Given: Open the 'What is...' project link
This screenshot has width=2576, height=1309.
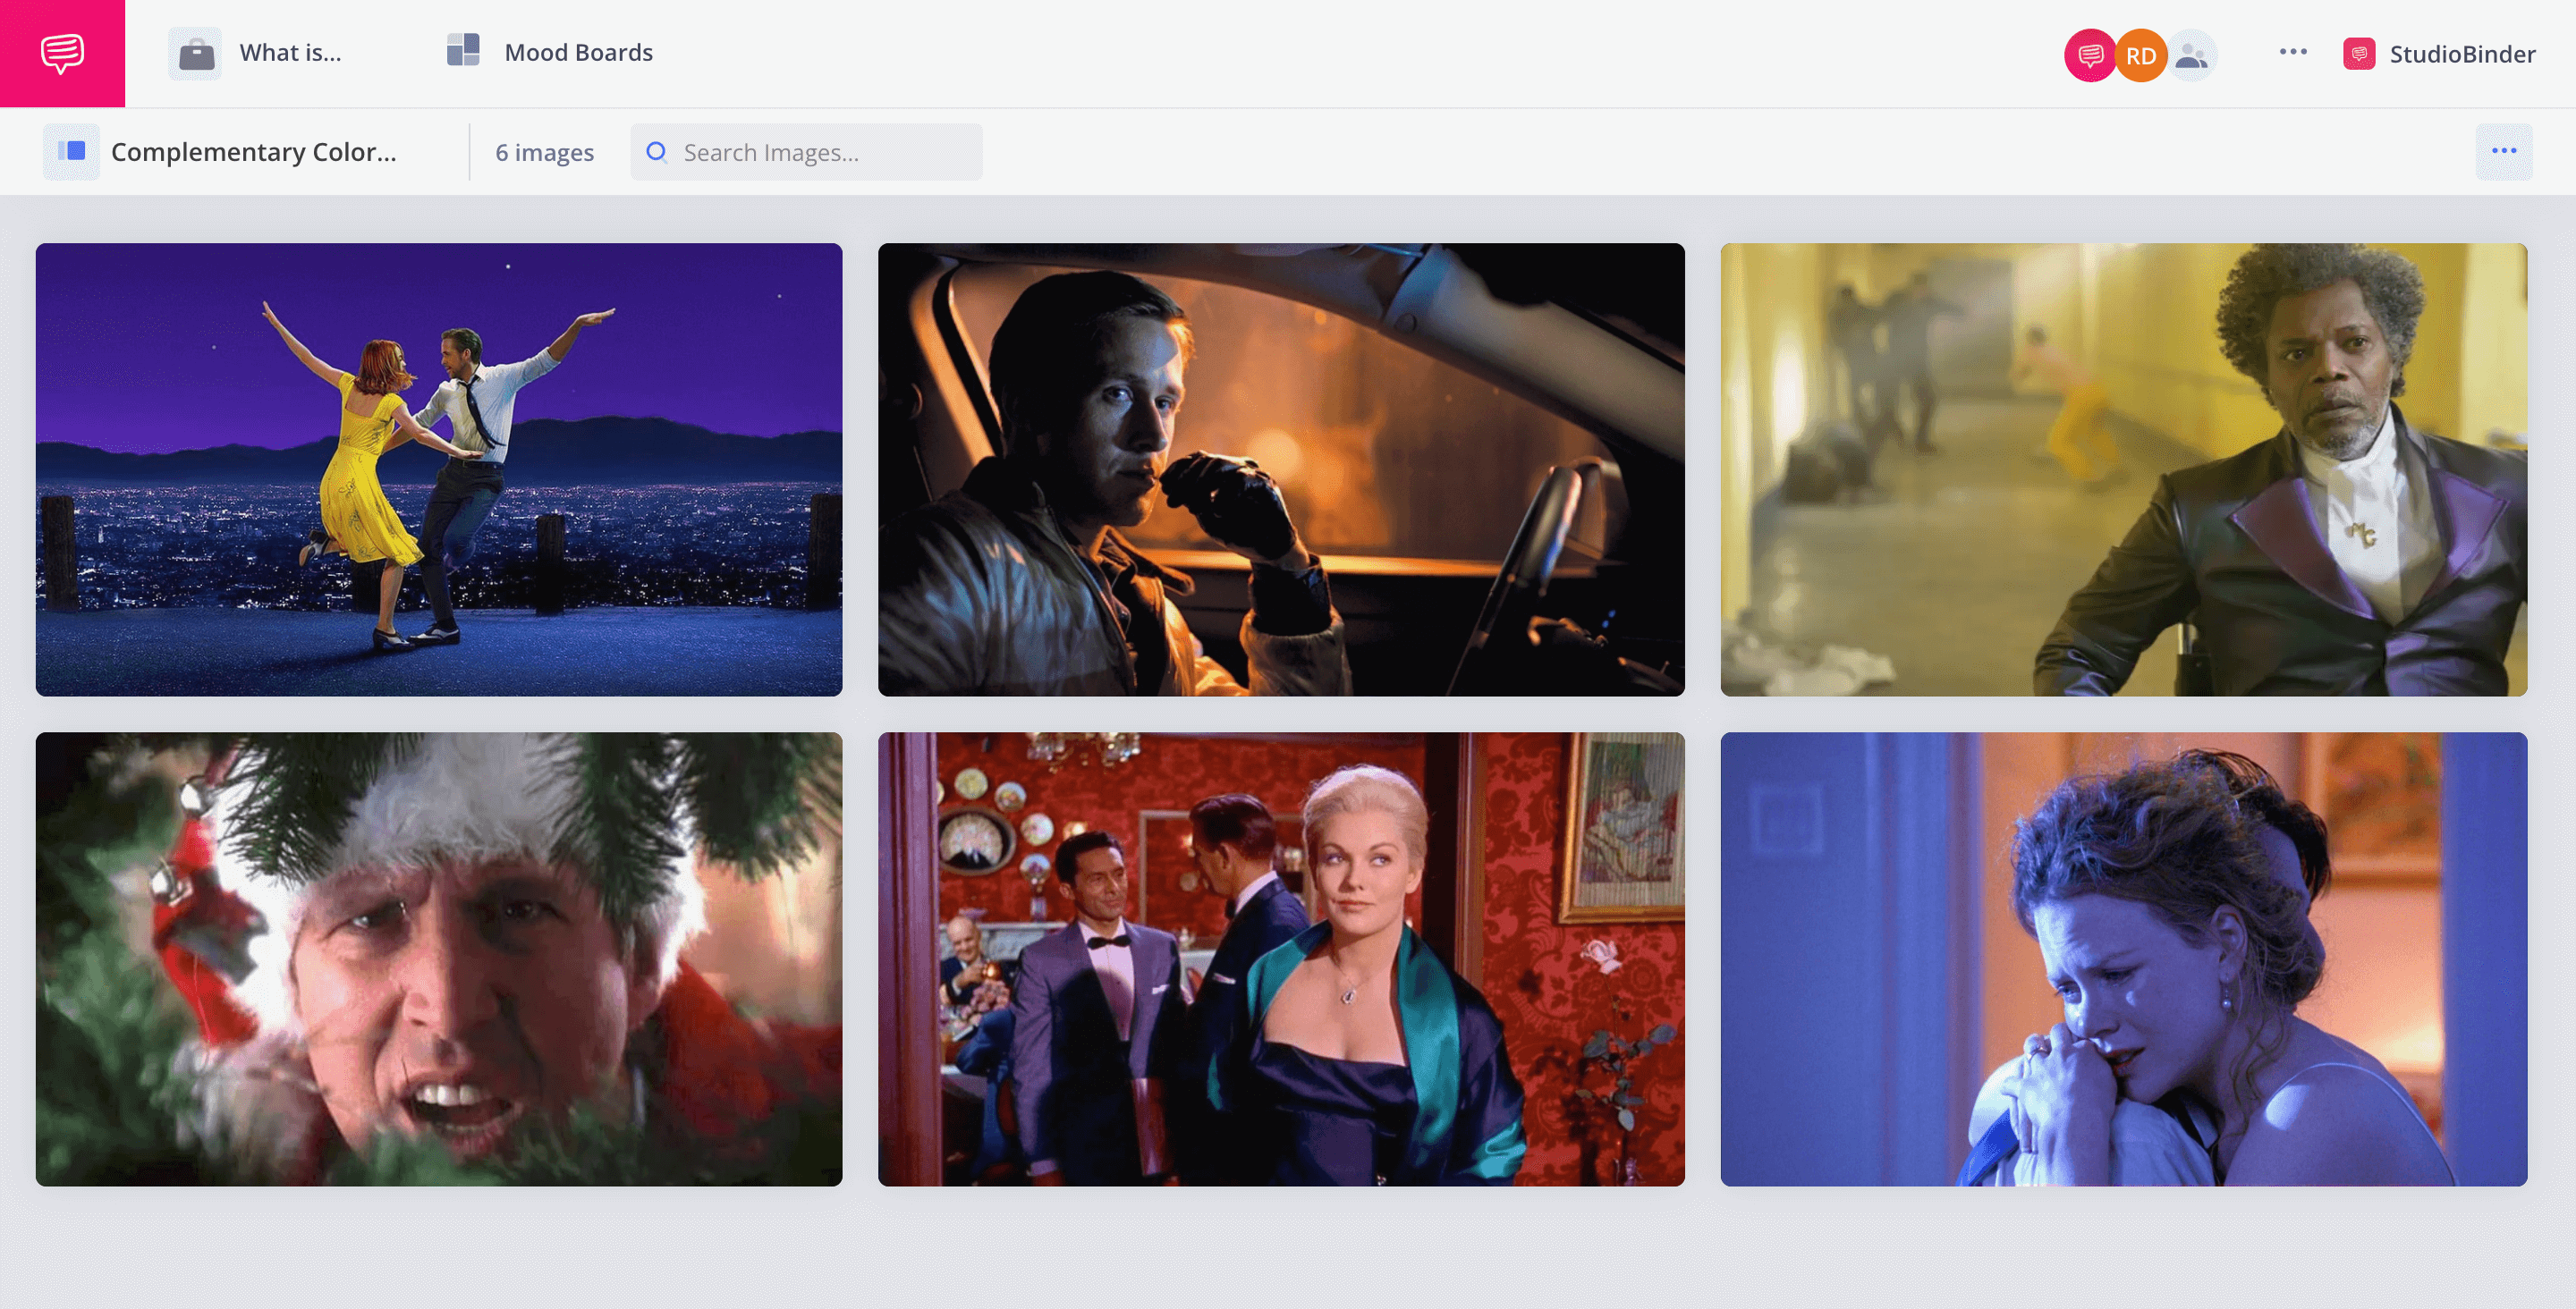Looking at the screenshot, I should click(x=290, y=53).
